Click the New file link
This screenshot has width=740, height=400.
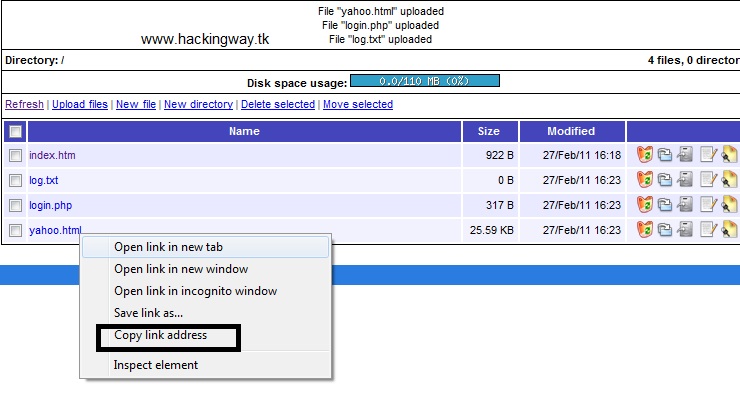[x=136, y=104]
